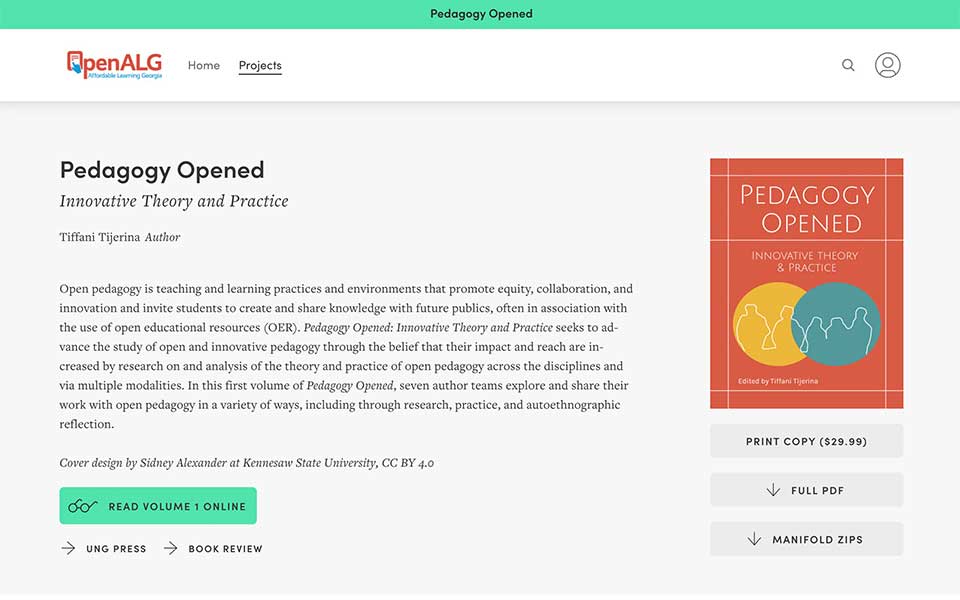Screen dimensions: 960x600
Task: Click the author name Tiffani Tijerina
Action: (99, 237)
